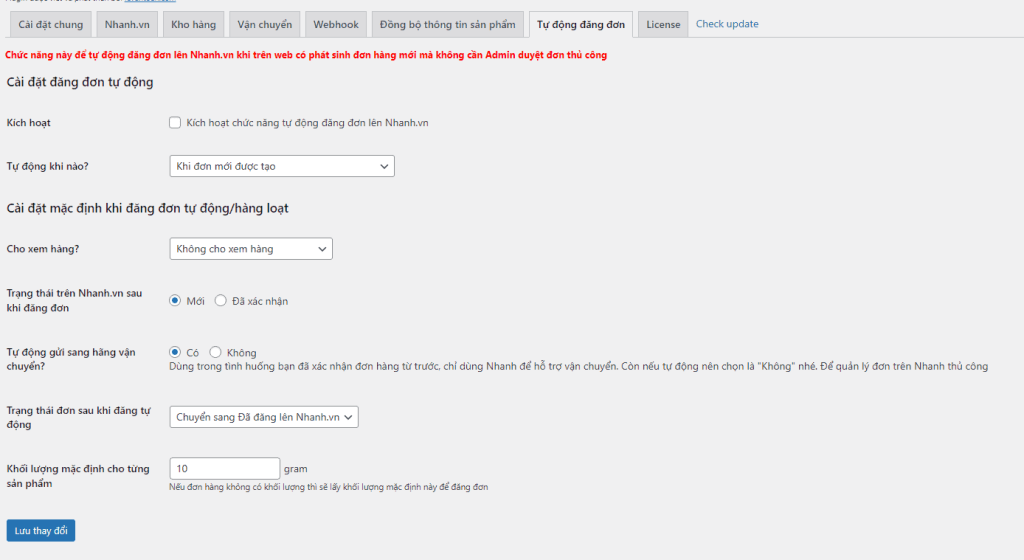1024x560 pixels.
Task: Click the 'Lưu thay đổi' save button
Action: pyautogui.click(x=40, y=530)
